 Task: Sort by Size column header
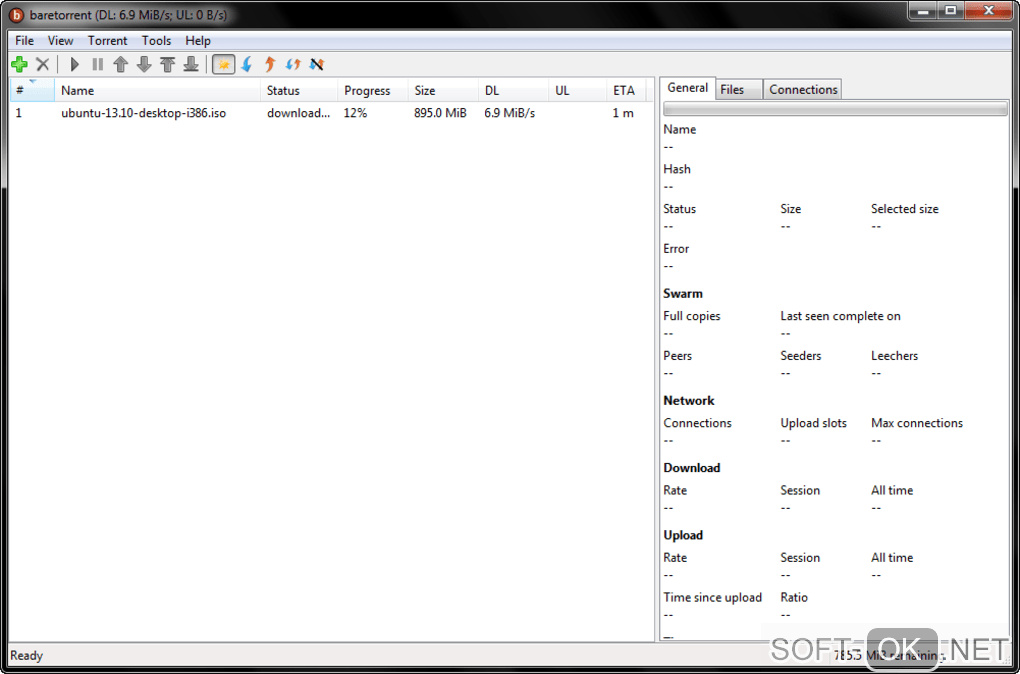tap(443, 90)
